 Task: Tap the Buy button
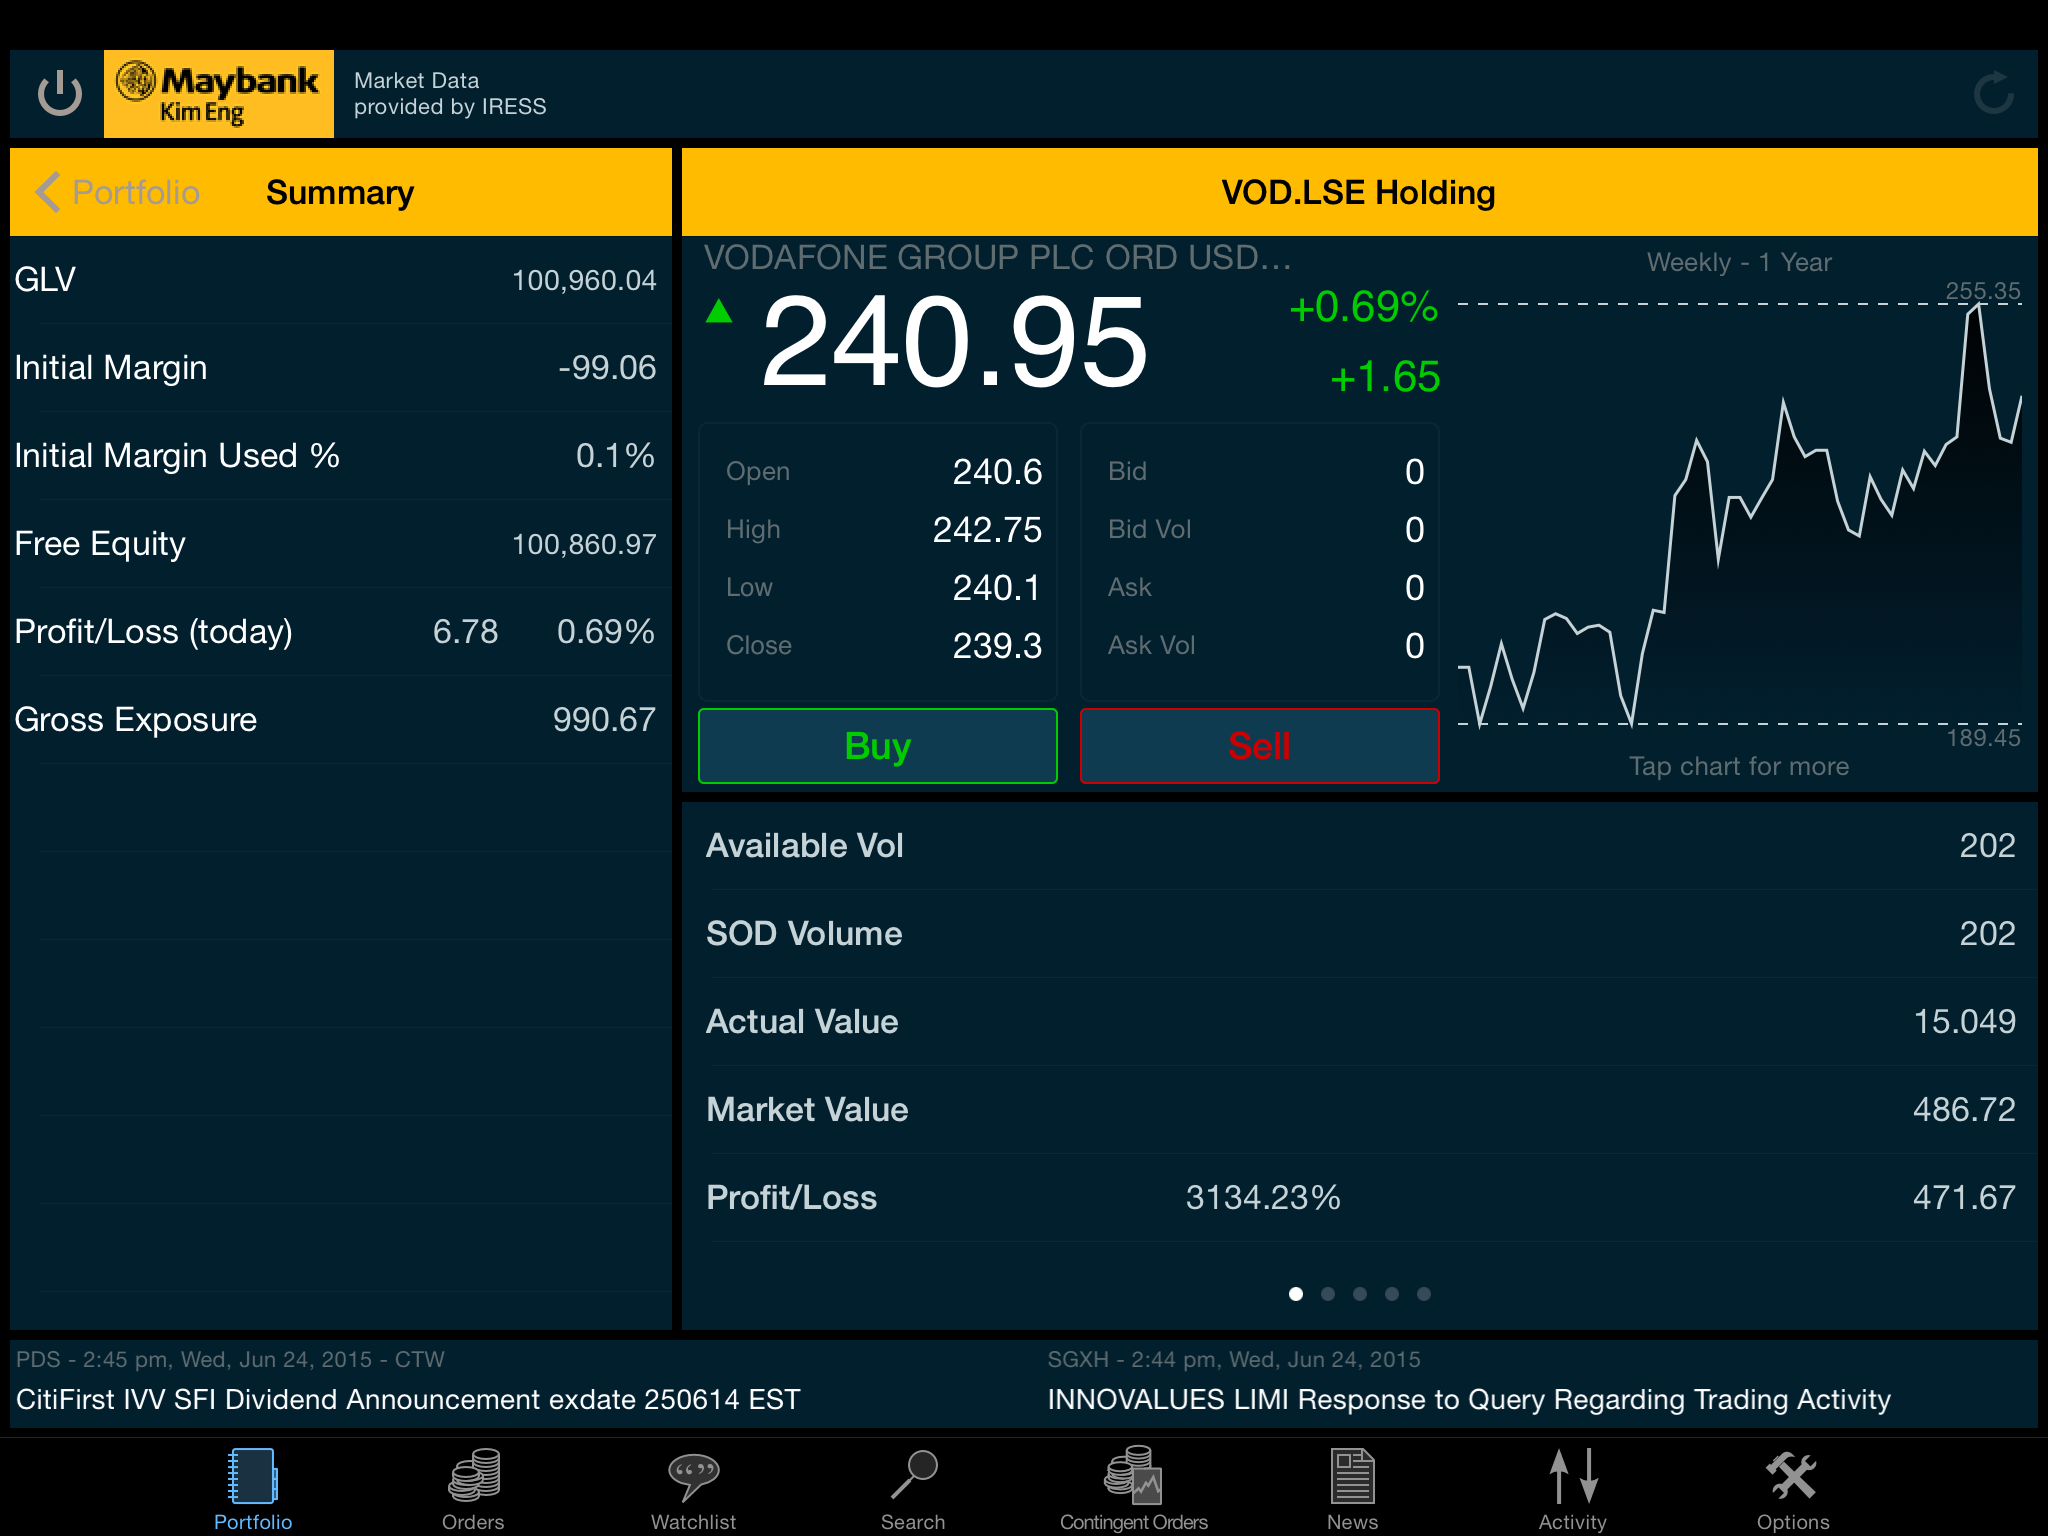pyautogui.click(x=878, y=746)
